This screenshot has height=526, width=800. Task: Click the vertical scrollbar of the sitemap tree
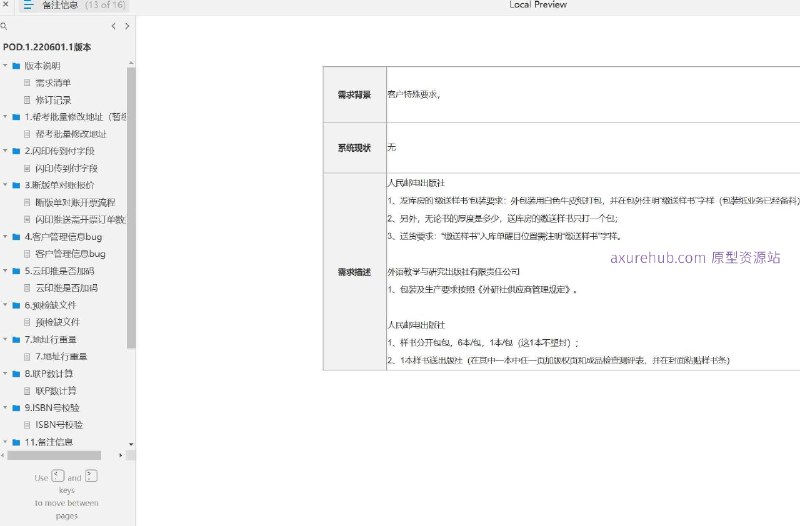click(x=131, y=208)
